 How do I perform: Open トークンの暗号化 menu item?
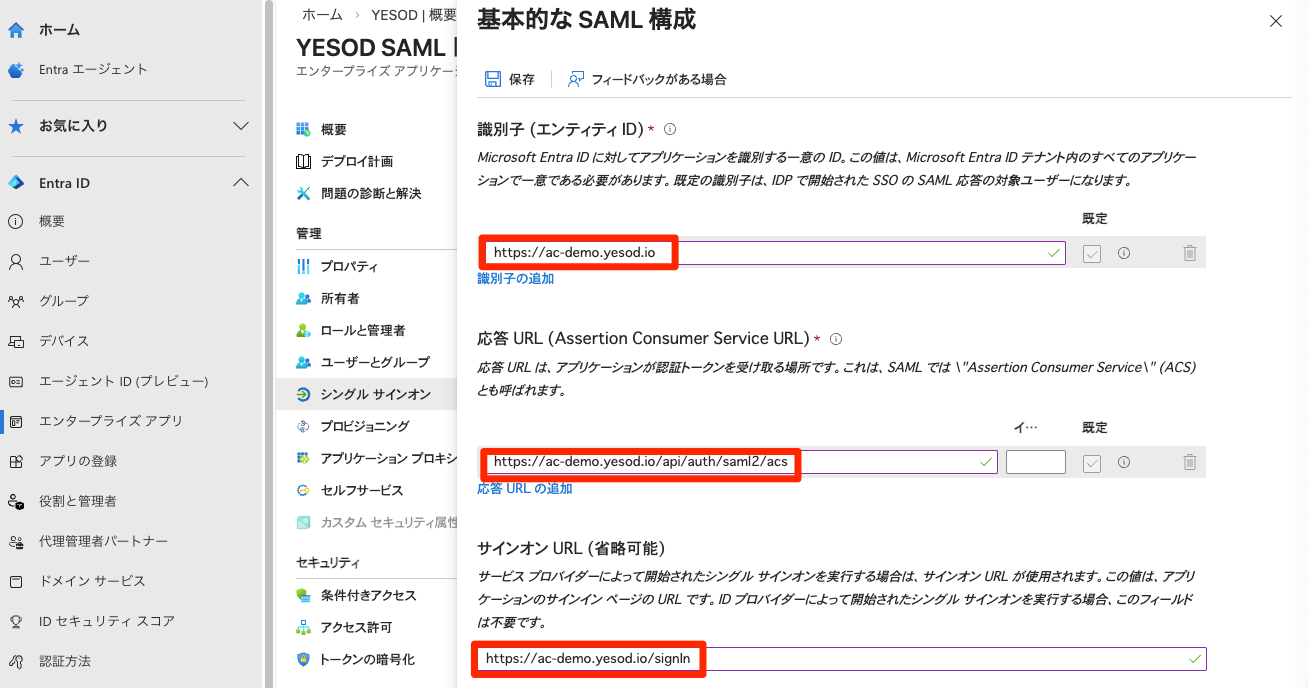[367, 660]
